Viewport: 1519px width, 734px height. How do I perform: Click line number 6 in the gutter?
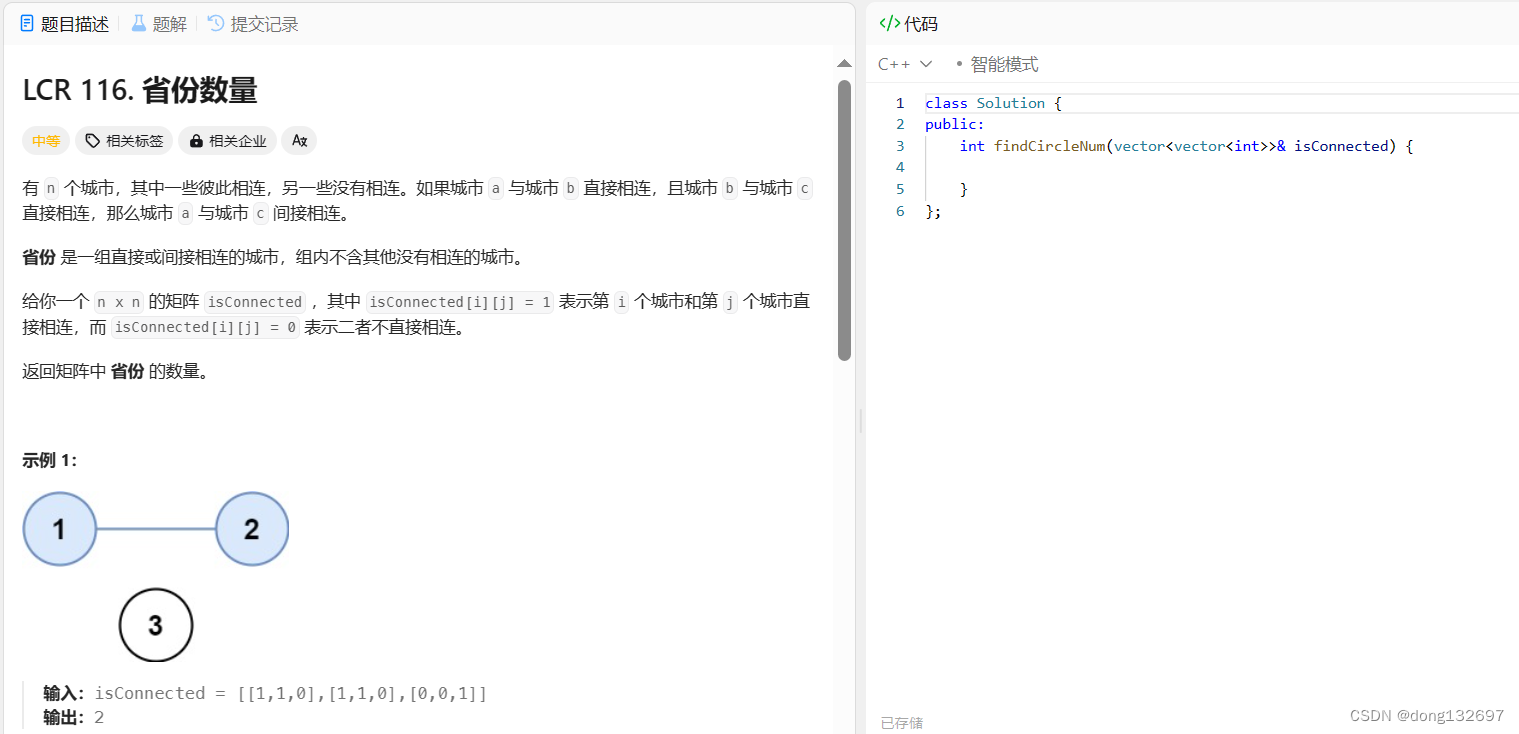[900, 211]
